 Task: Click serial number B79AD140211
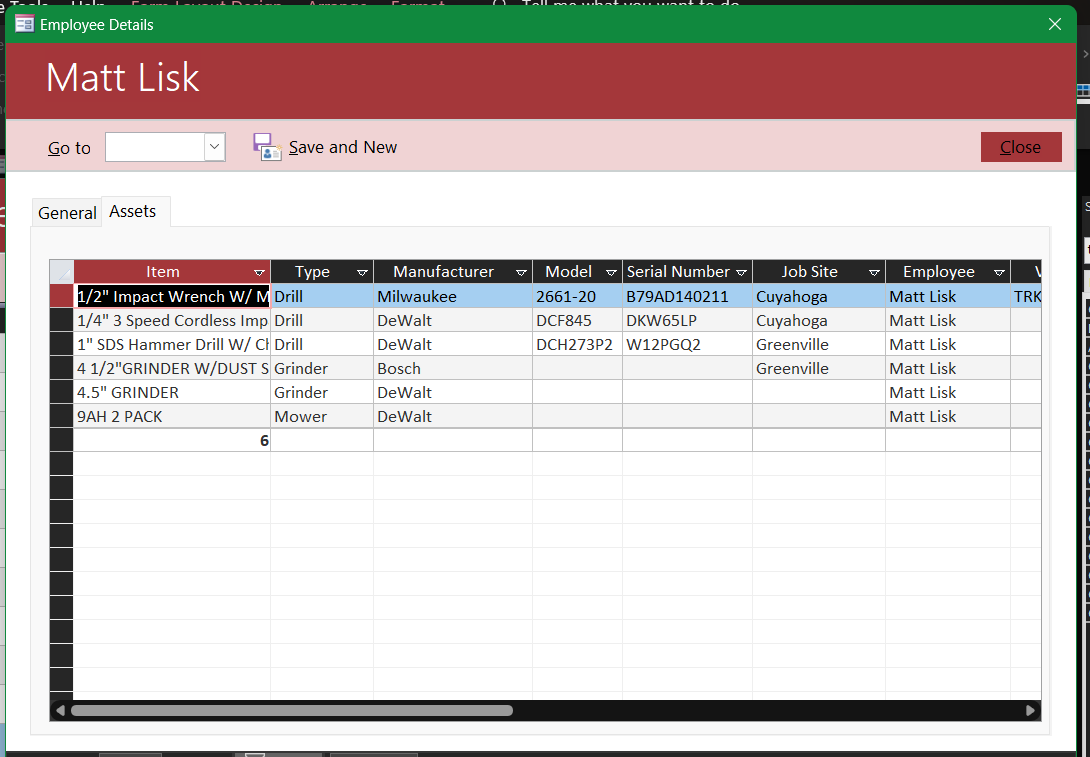(x=688, y=297)
